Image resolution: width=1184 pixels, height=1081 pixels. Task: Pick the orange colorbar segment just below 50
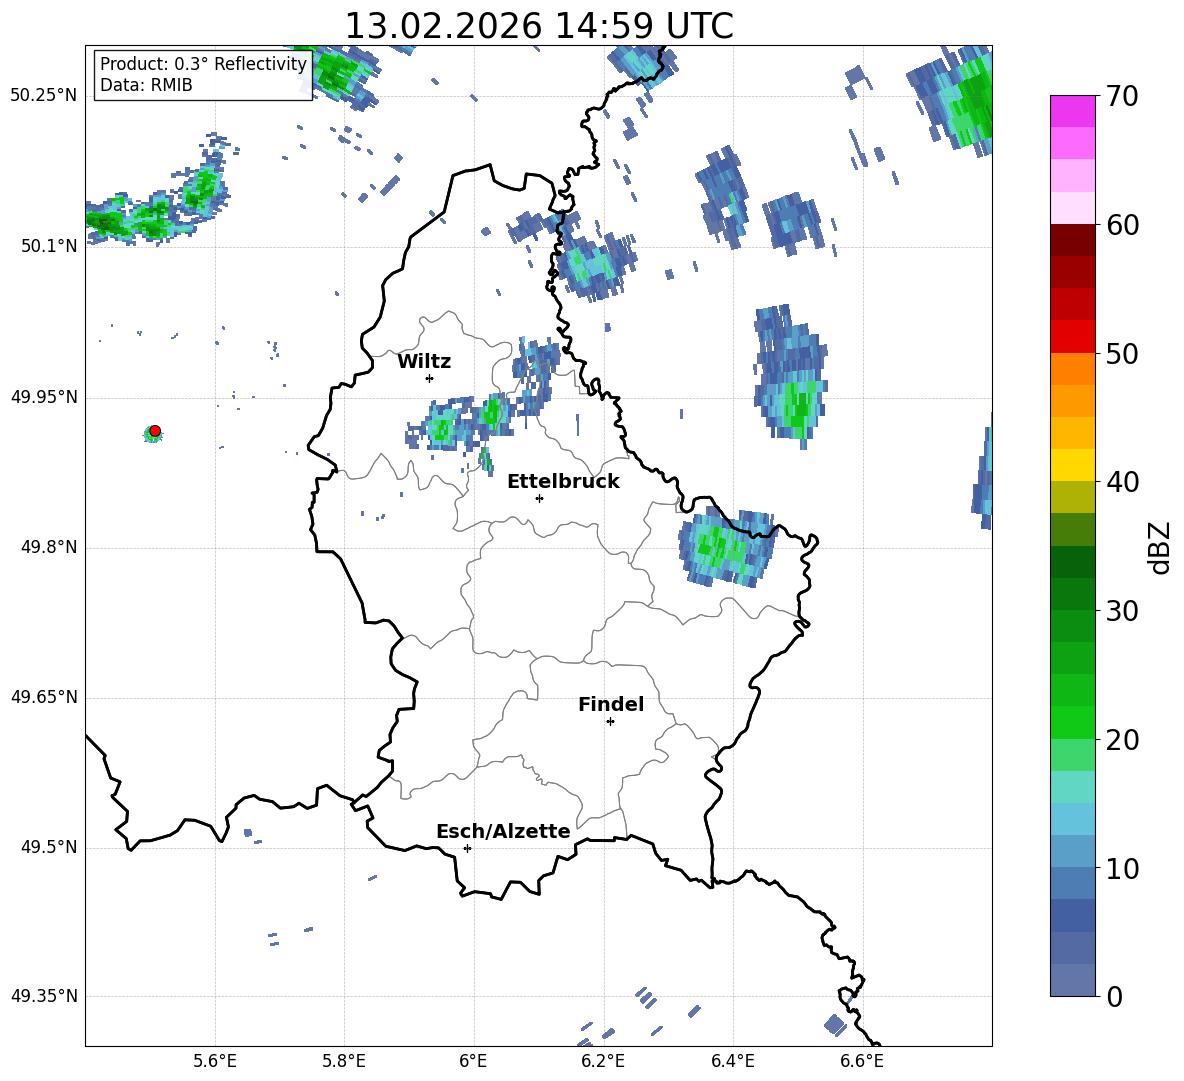[1072, 369]
